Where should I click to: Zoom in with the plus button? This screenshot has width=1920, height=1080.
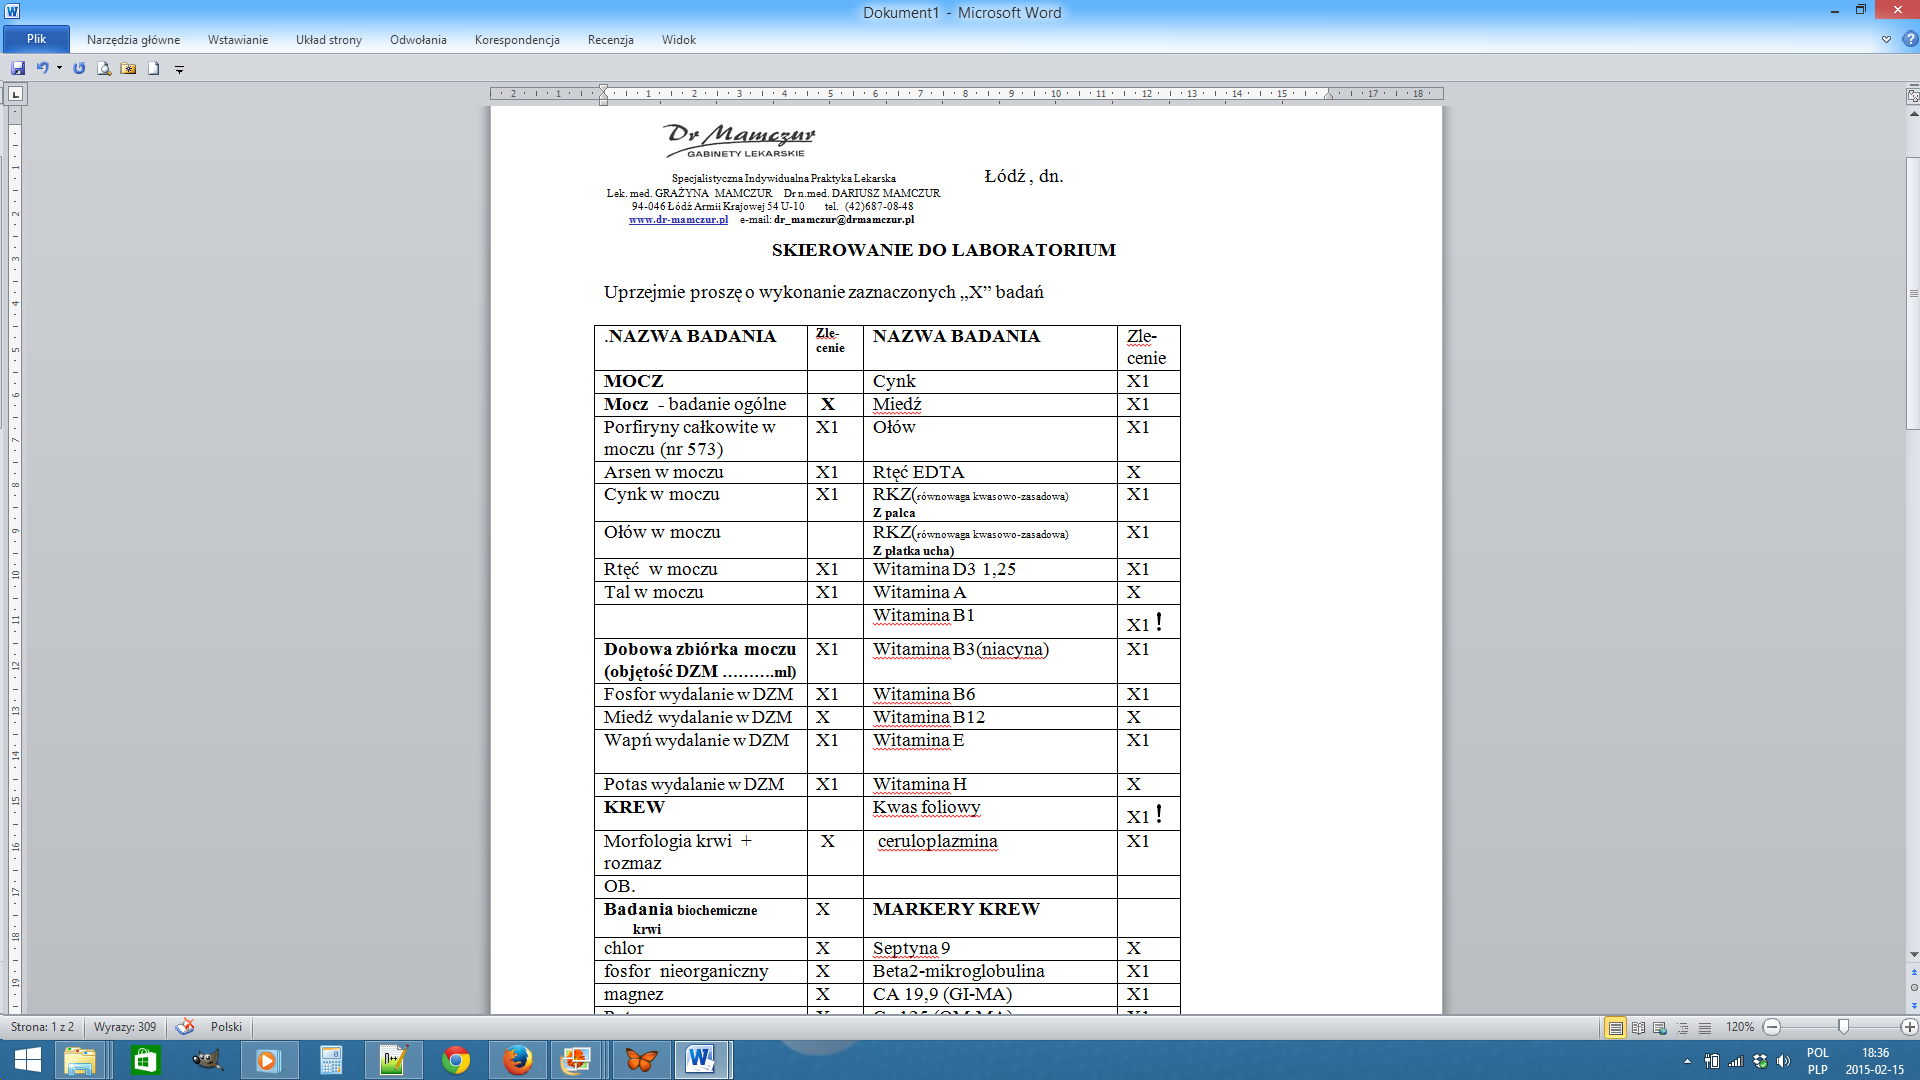click(1909, 1027)
